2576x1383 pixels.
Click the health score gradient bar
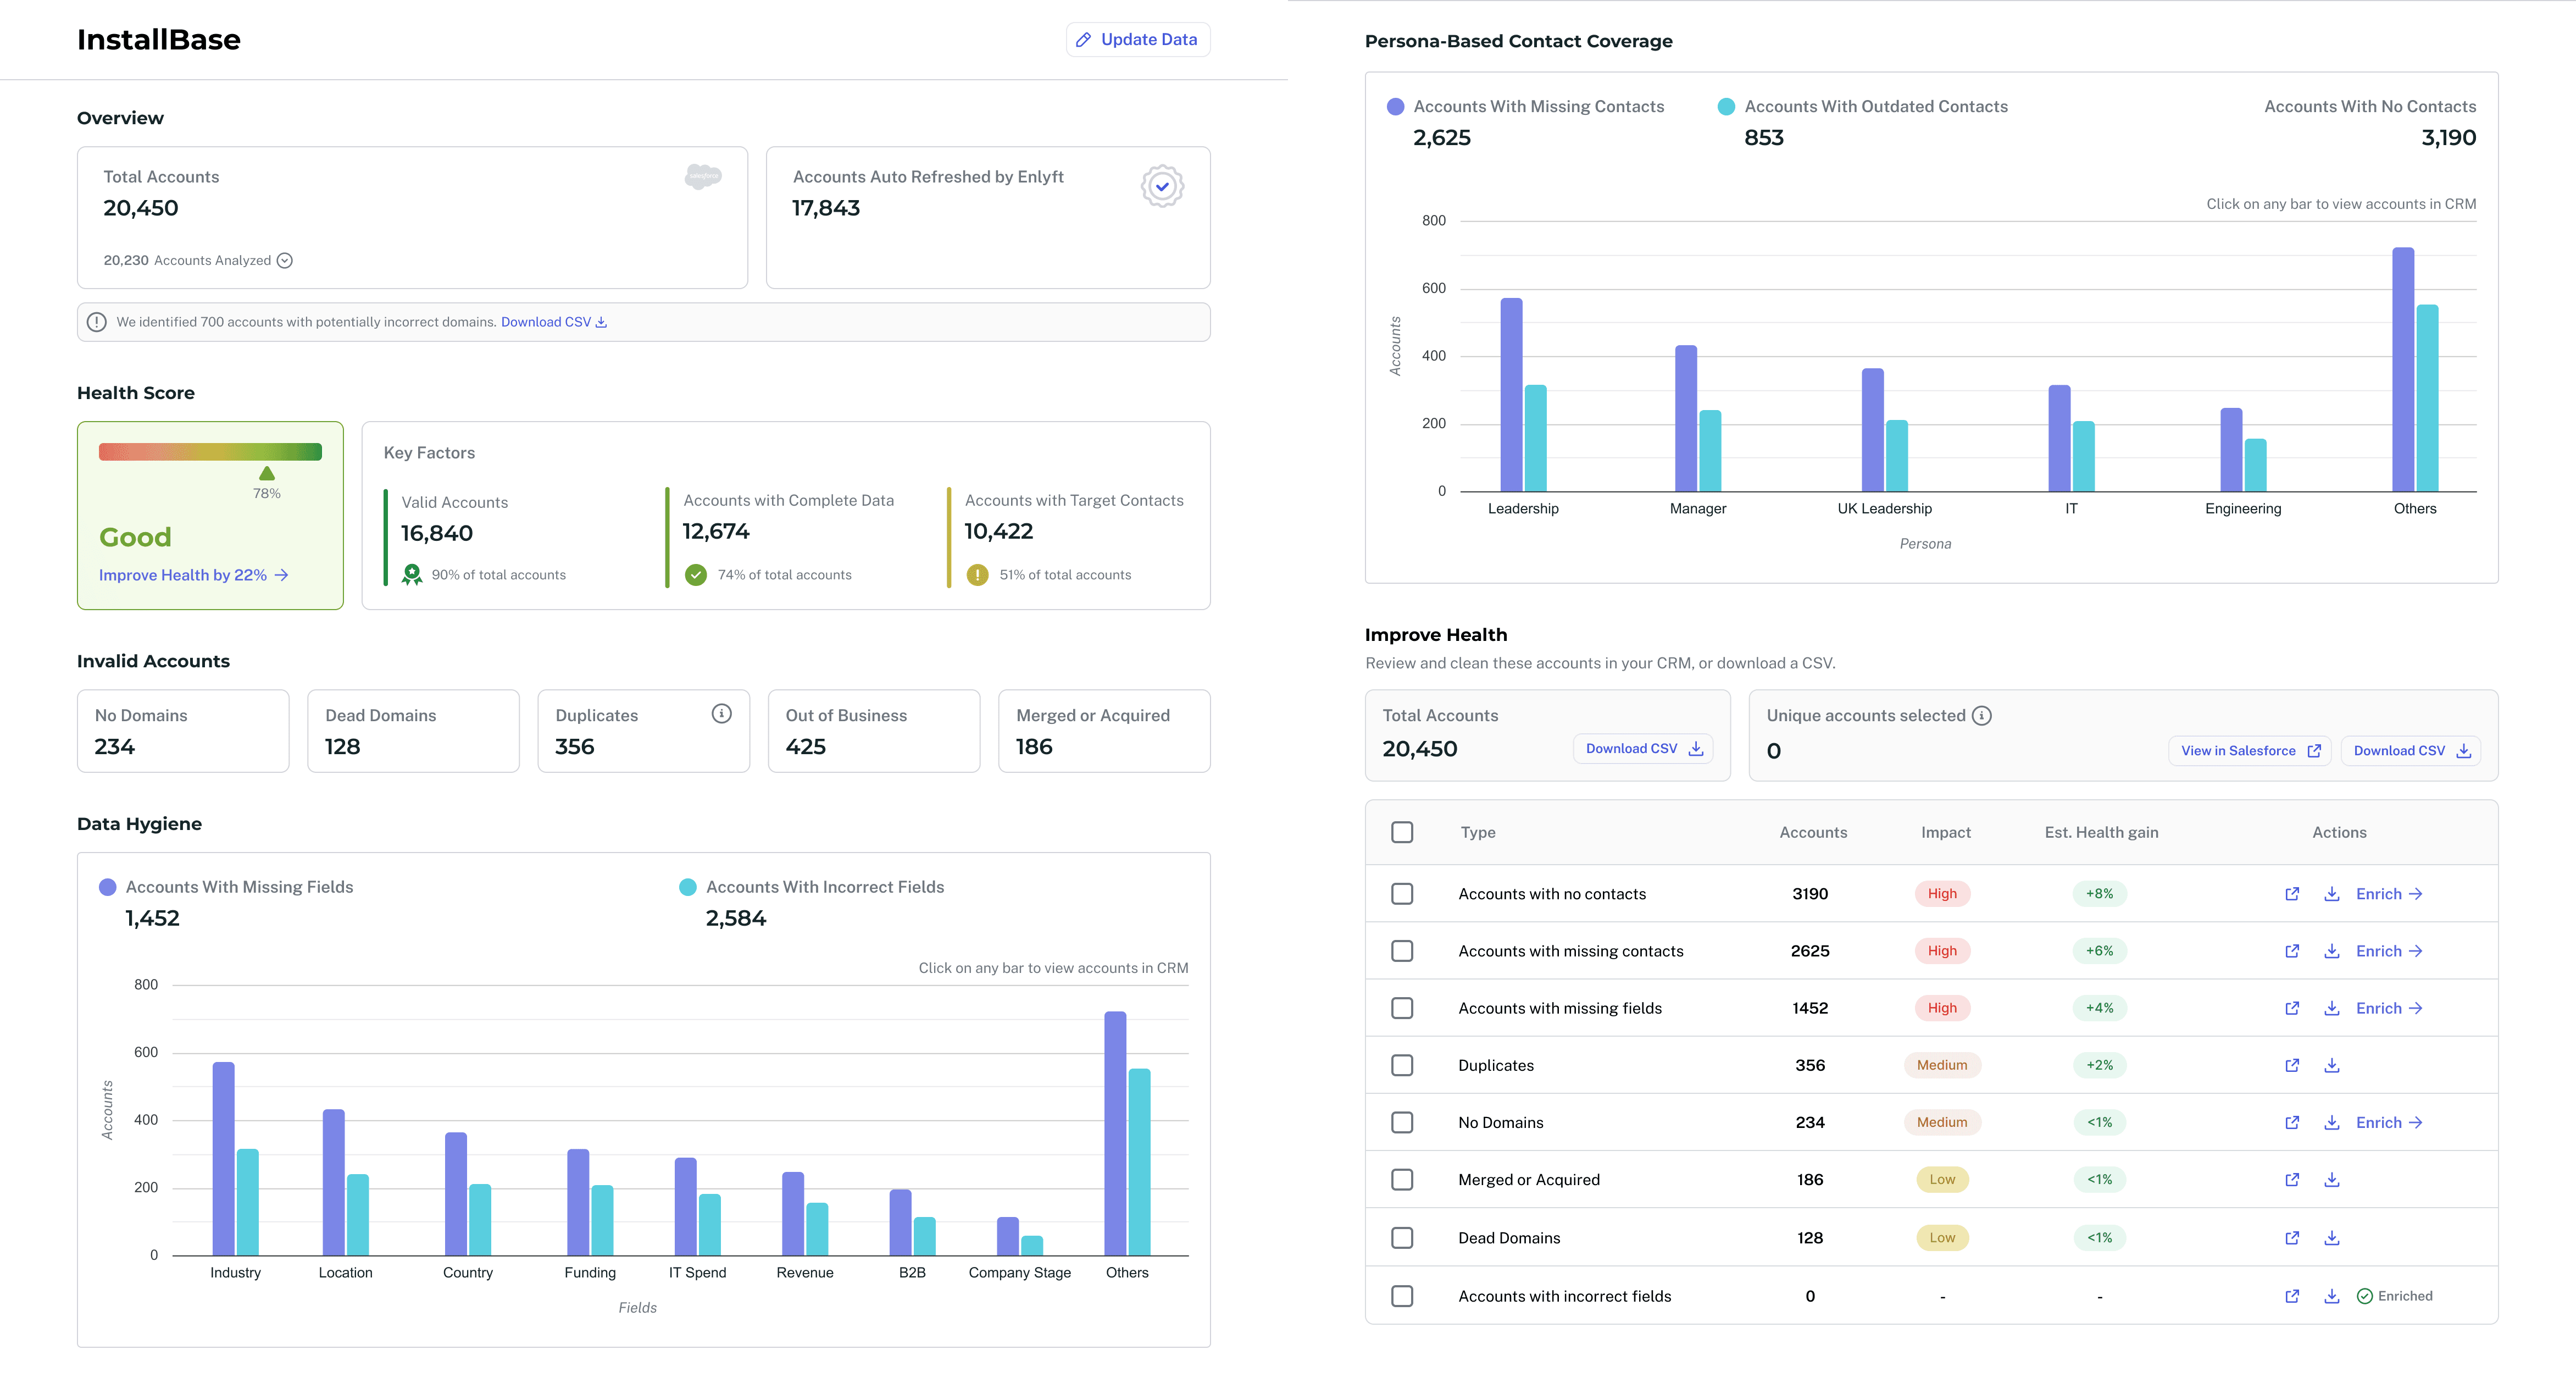coord(210,452)
